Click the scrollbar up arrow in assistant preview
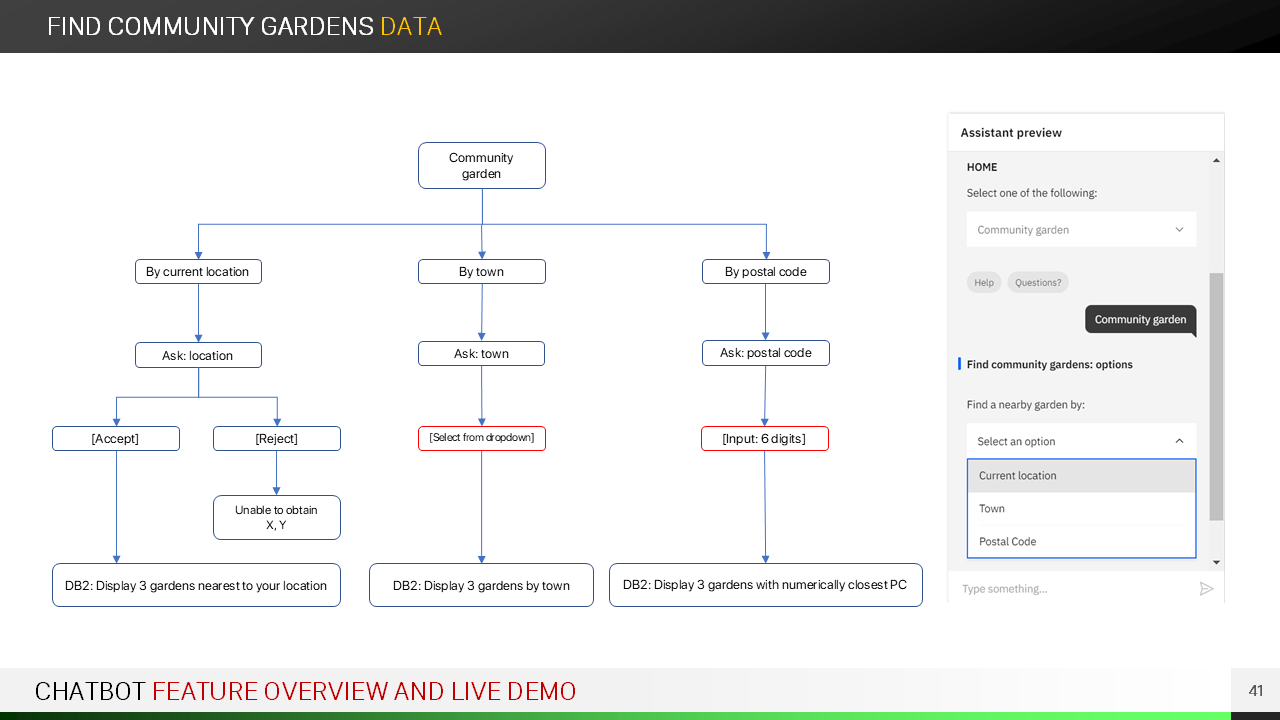The height and width of the screenshot is (720, 1280). (1216, 161)
